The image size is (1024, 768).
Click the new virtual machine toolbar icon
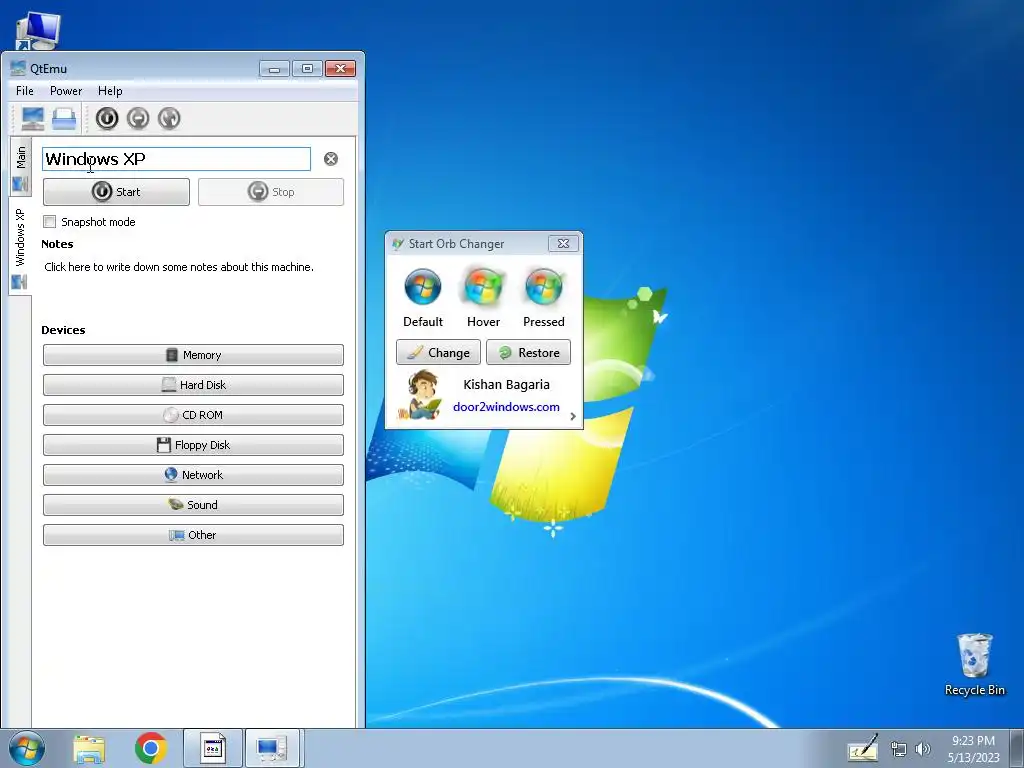pos(33,118)
